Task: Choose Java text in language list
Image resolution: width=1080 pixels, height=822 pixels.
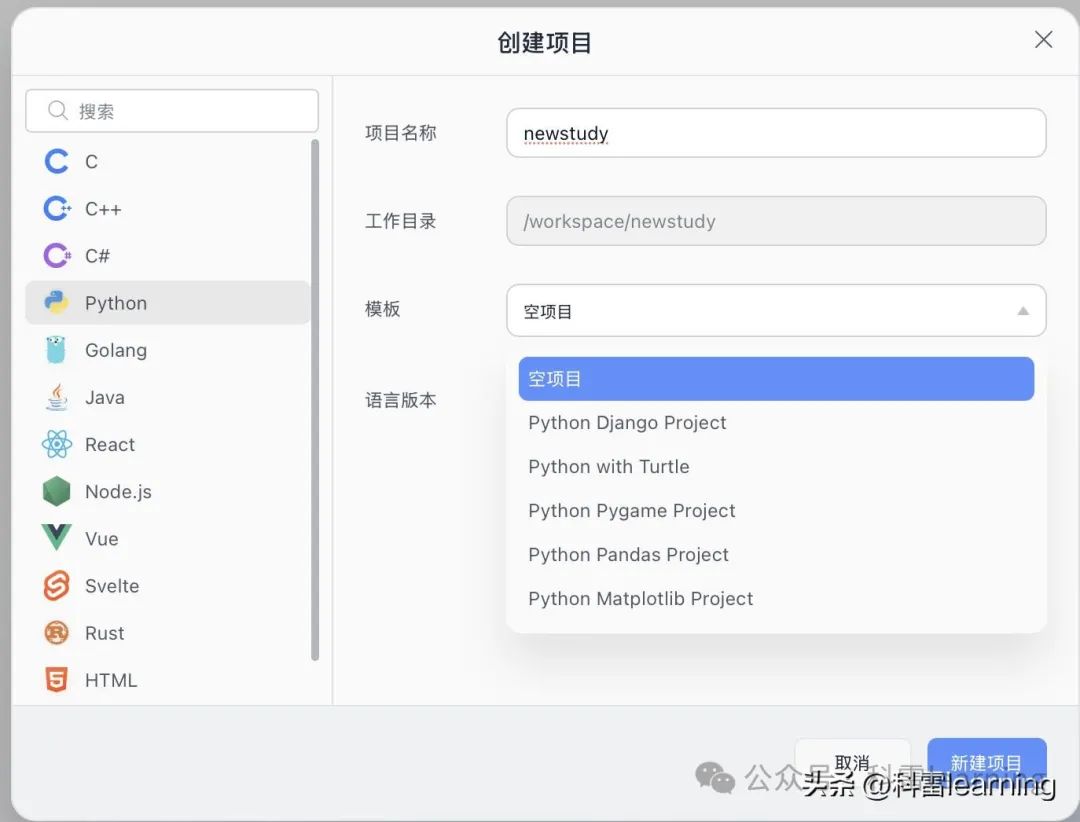Action: tap(105, 398)
